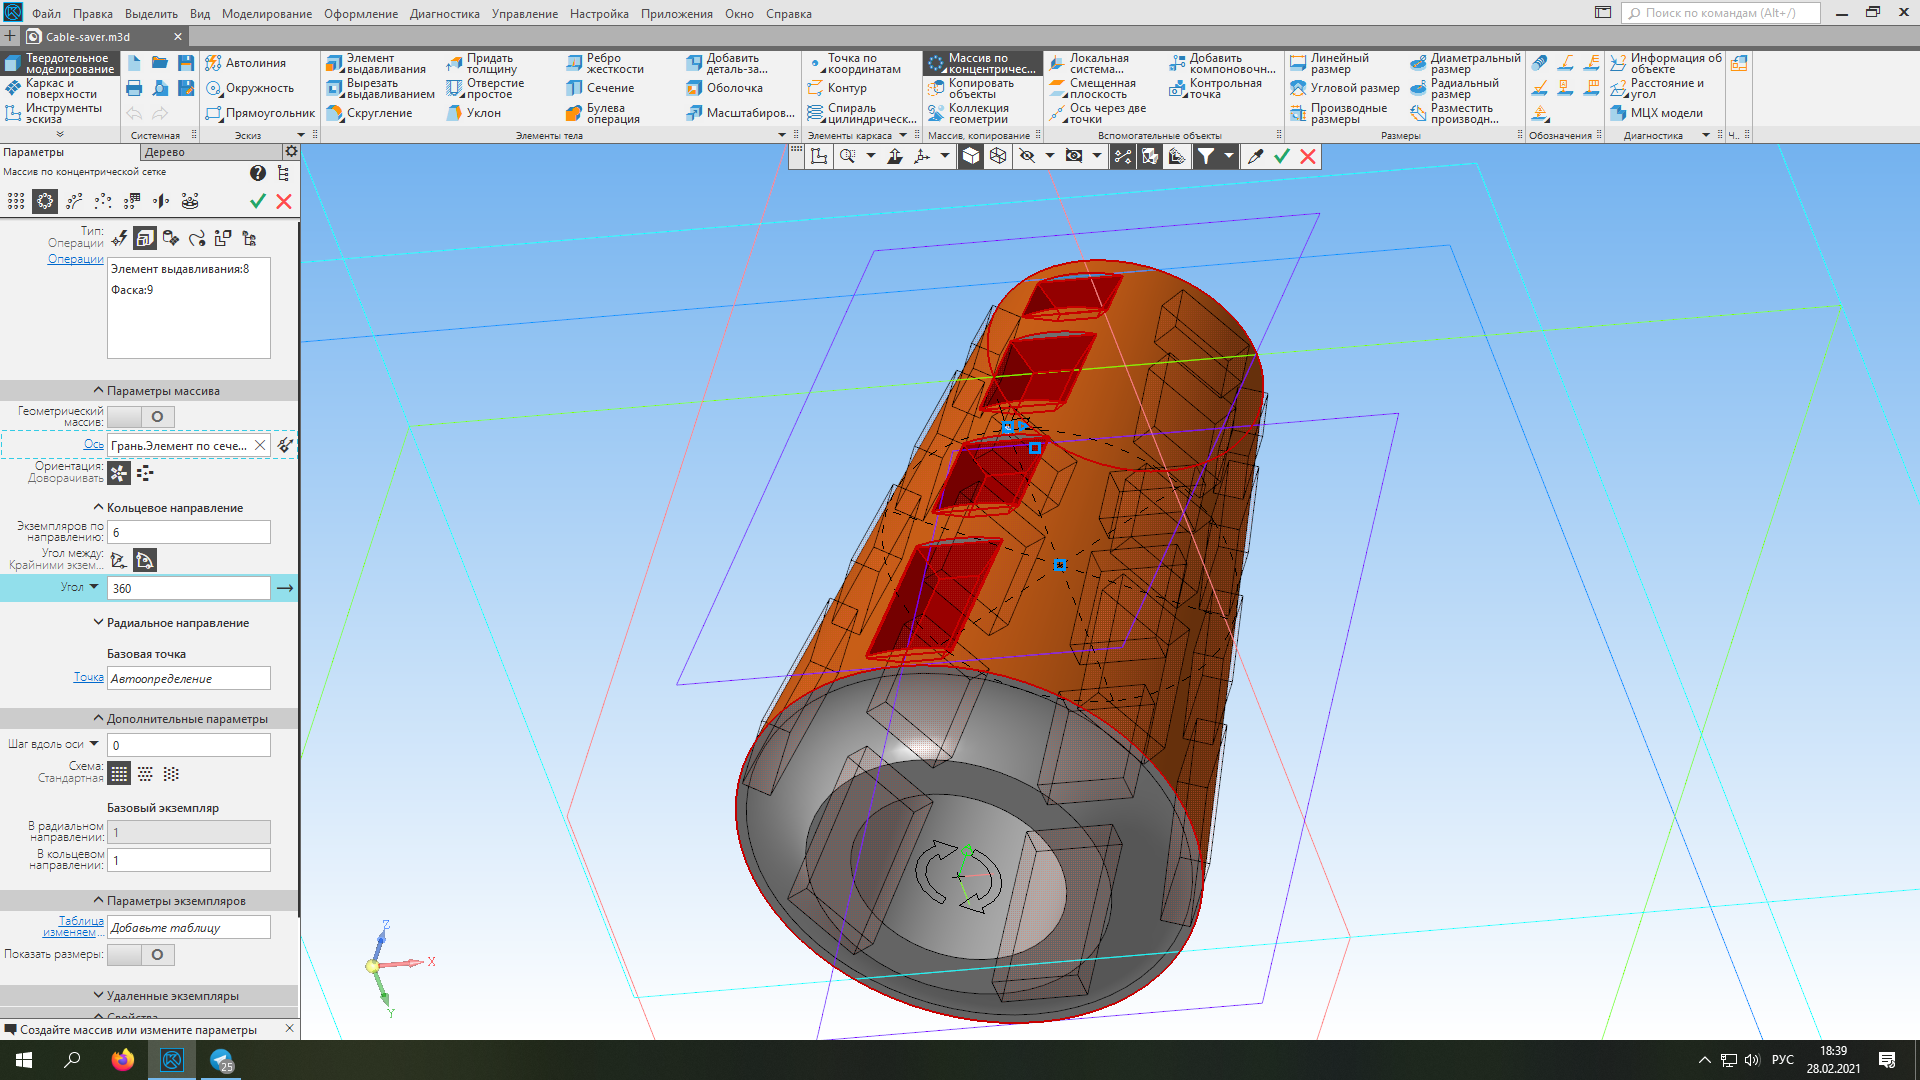Select the array by points icon

[103, 201]
